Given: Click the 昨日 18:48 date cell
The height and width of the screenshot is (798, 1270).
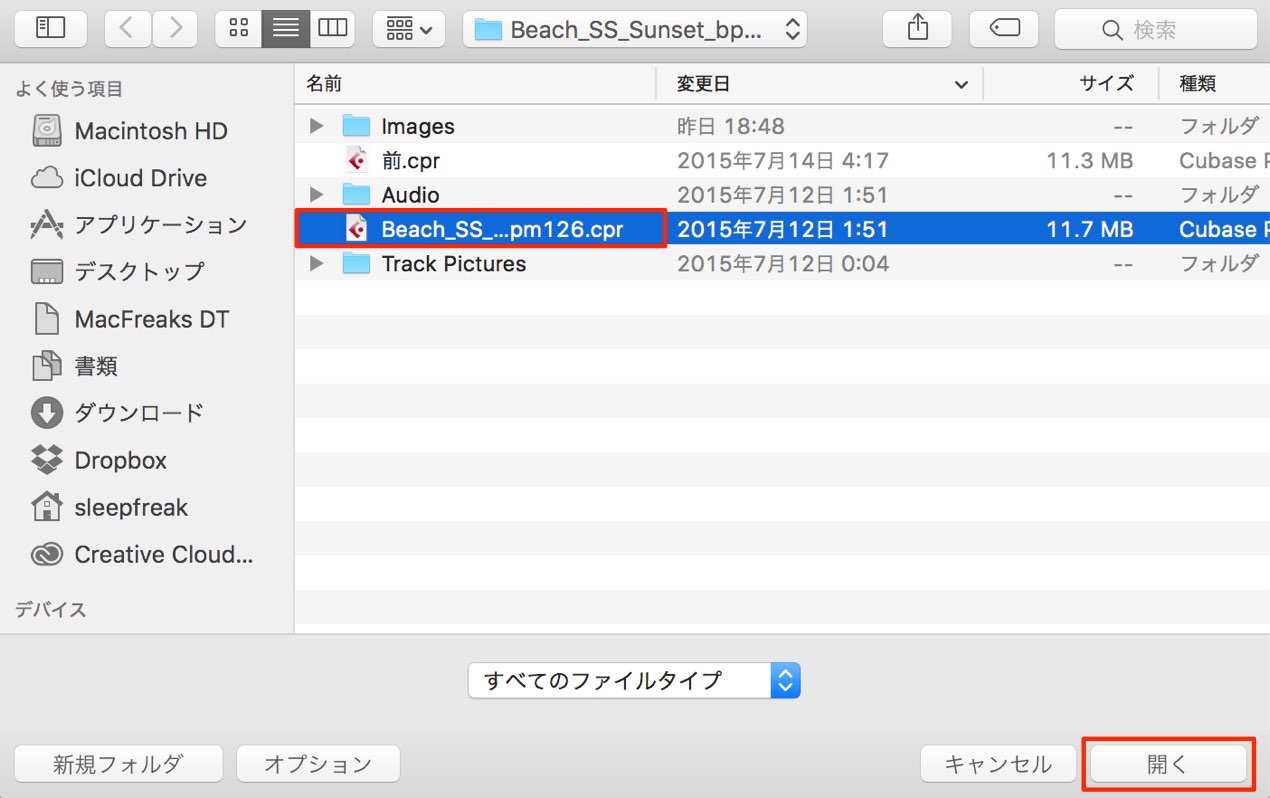Looking at the screenshot, I should [731, 126].
